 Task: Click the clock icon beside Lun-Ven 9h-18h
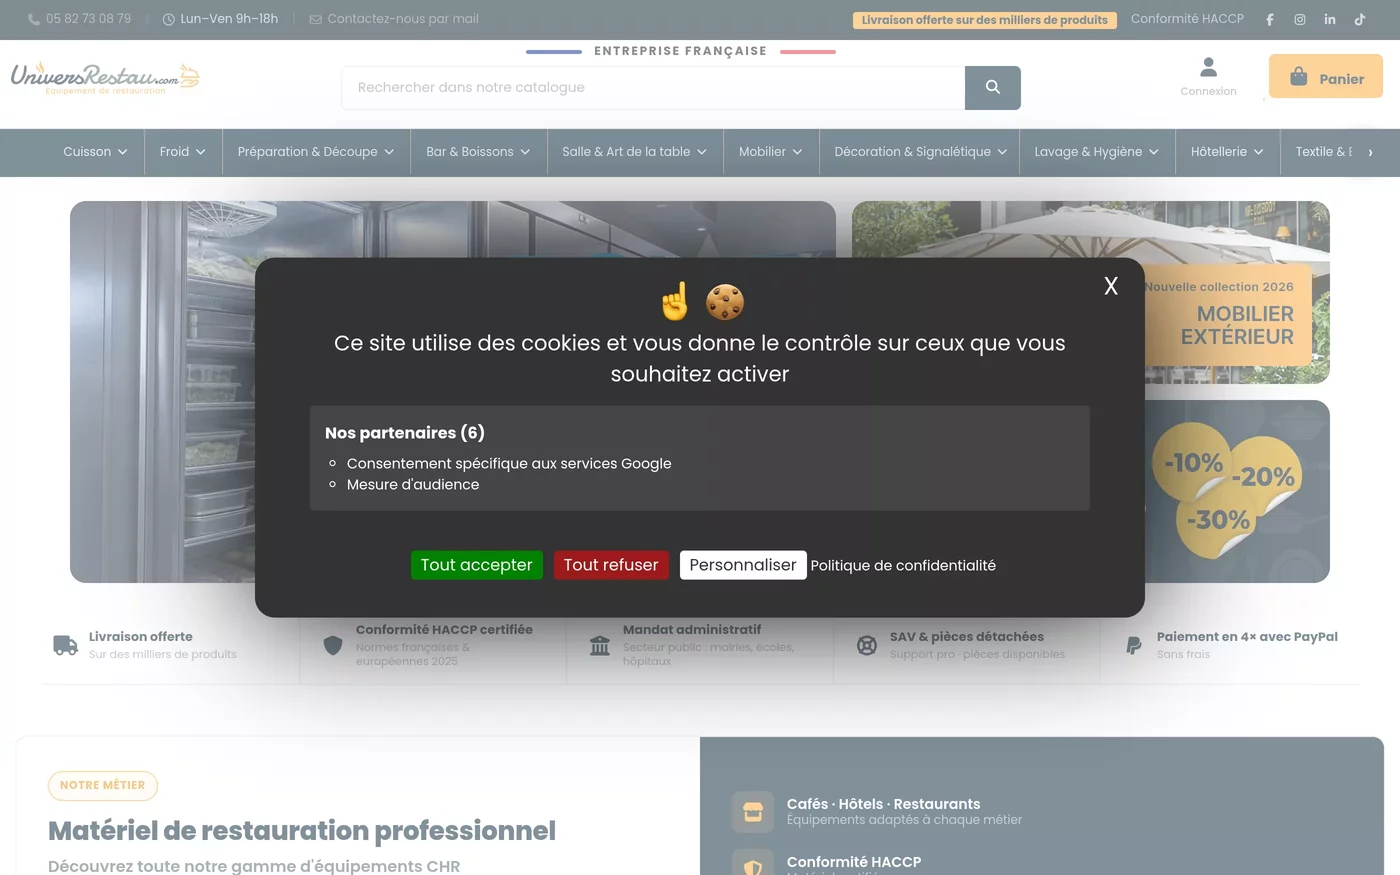[x=168, y=19]
